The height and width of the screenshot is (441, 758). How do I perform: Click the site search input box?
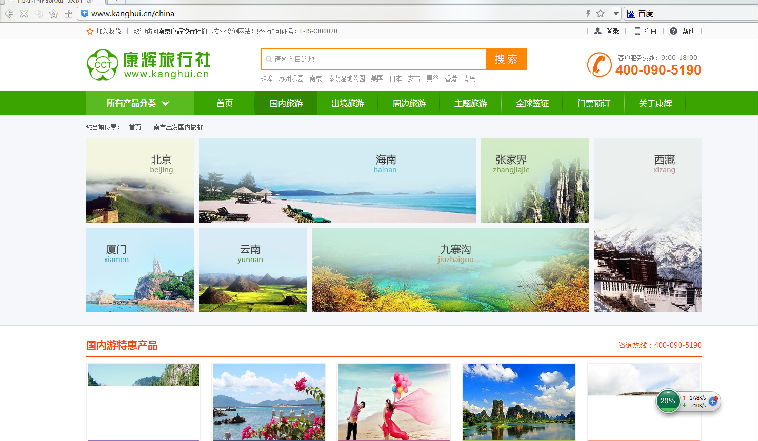pos(374,59)
